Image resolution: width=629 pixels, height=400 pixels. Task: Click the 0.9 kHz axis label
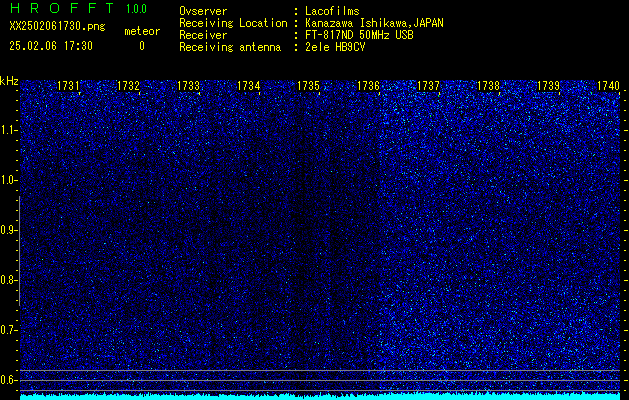click(x=7, y=230)
